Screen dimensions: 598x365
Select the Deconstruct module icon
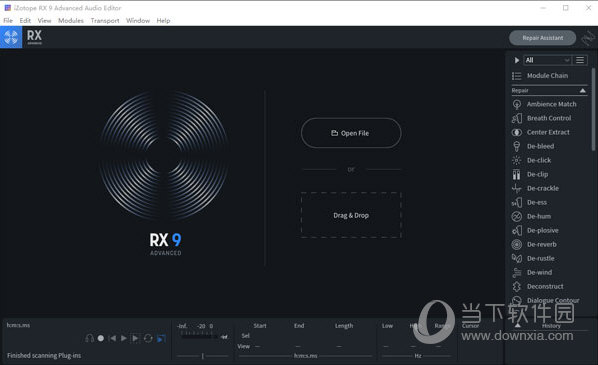click(517, 286)
